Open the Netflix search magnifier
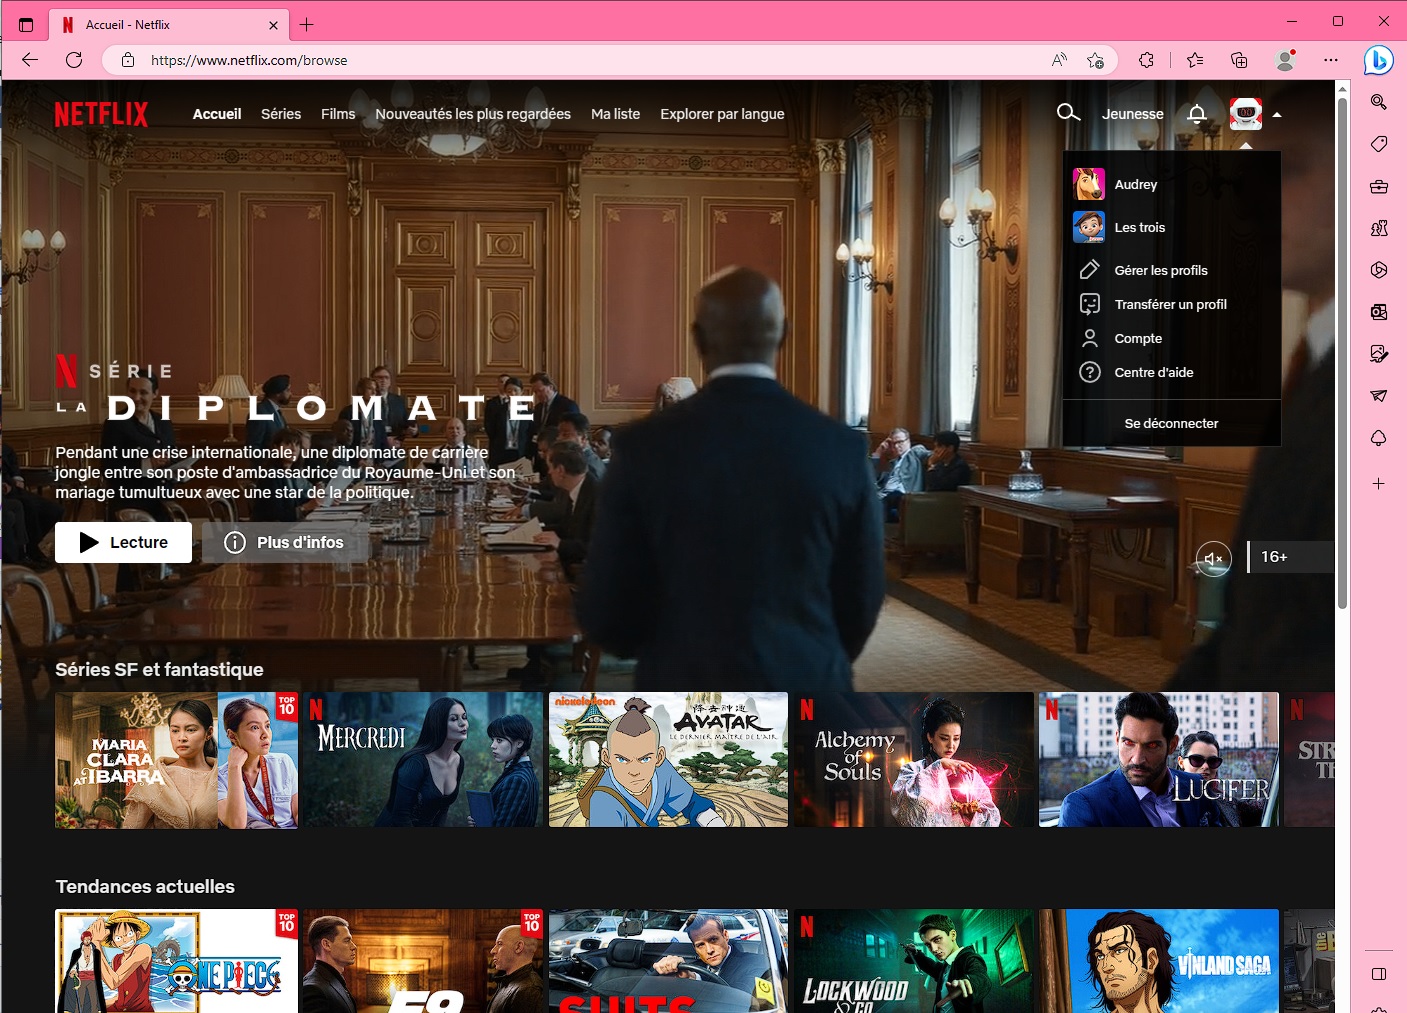Viewport: 1407px width, 1013px height. click(x=1068, y=113)
